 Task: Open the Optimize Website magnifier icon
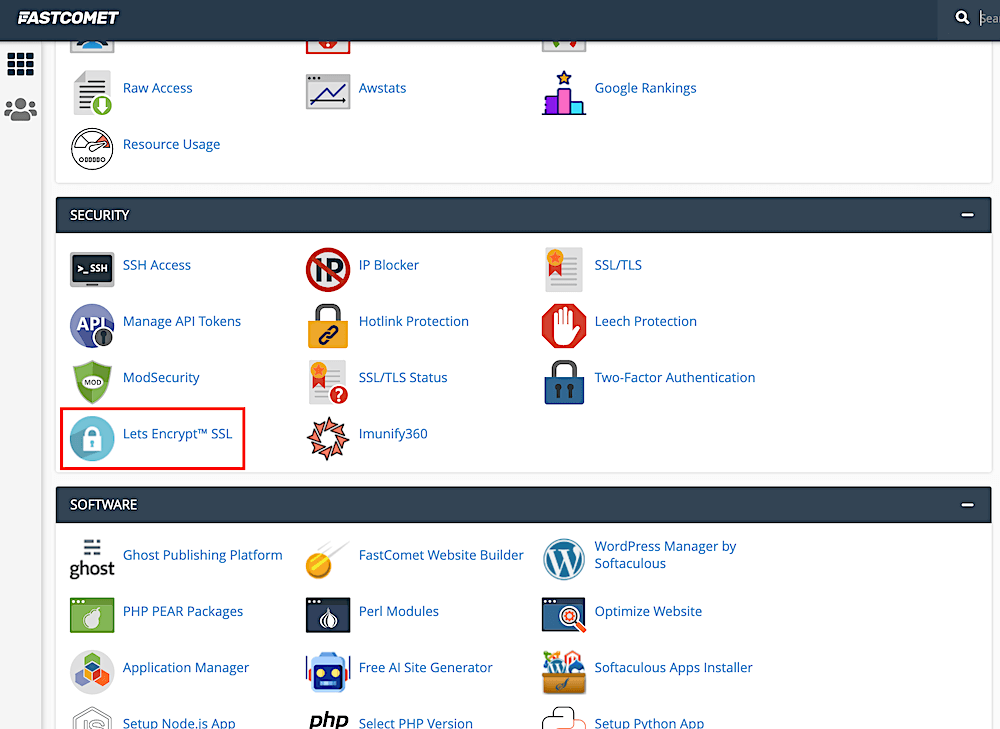point(564,615)
